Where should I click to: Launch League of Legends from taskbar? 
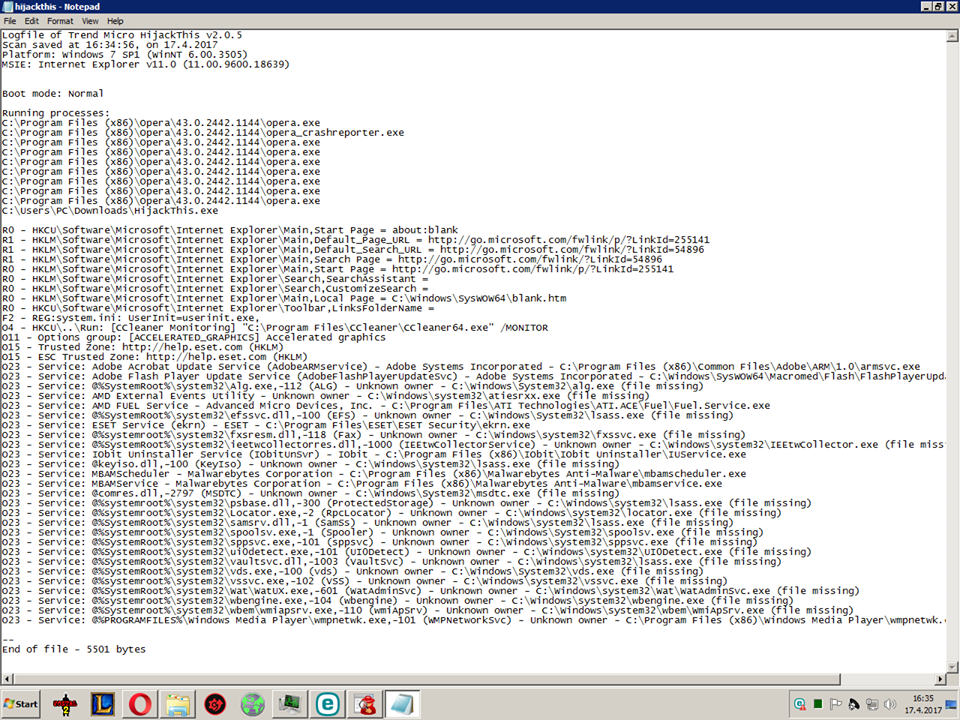coord(102,705)
